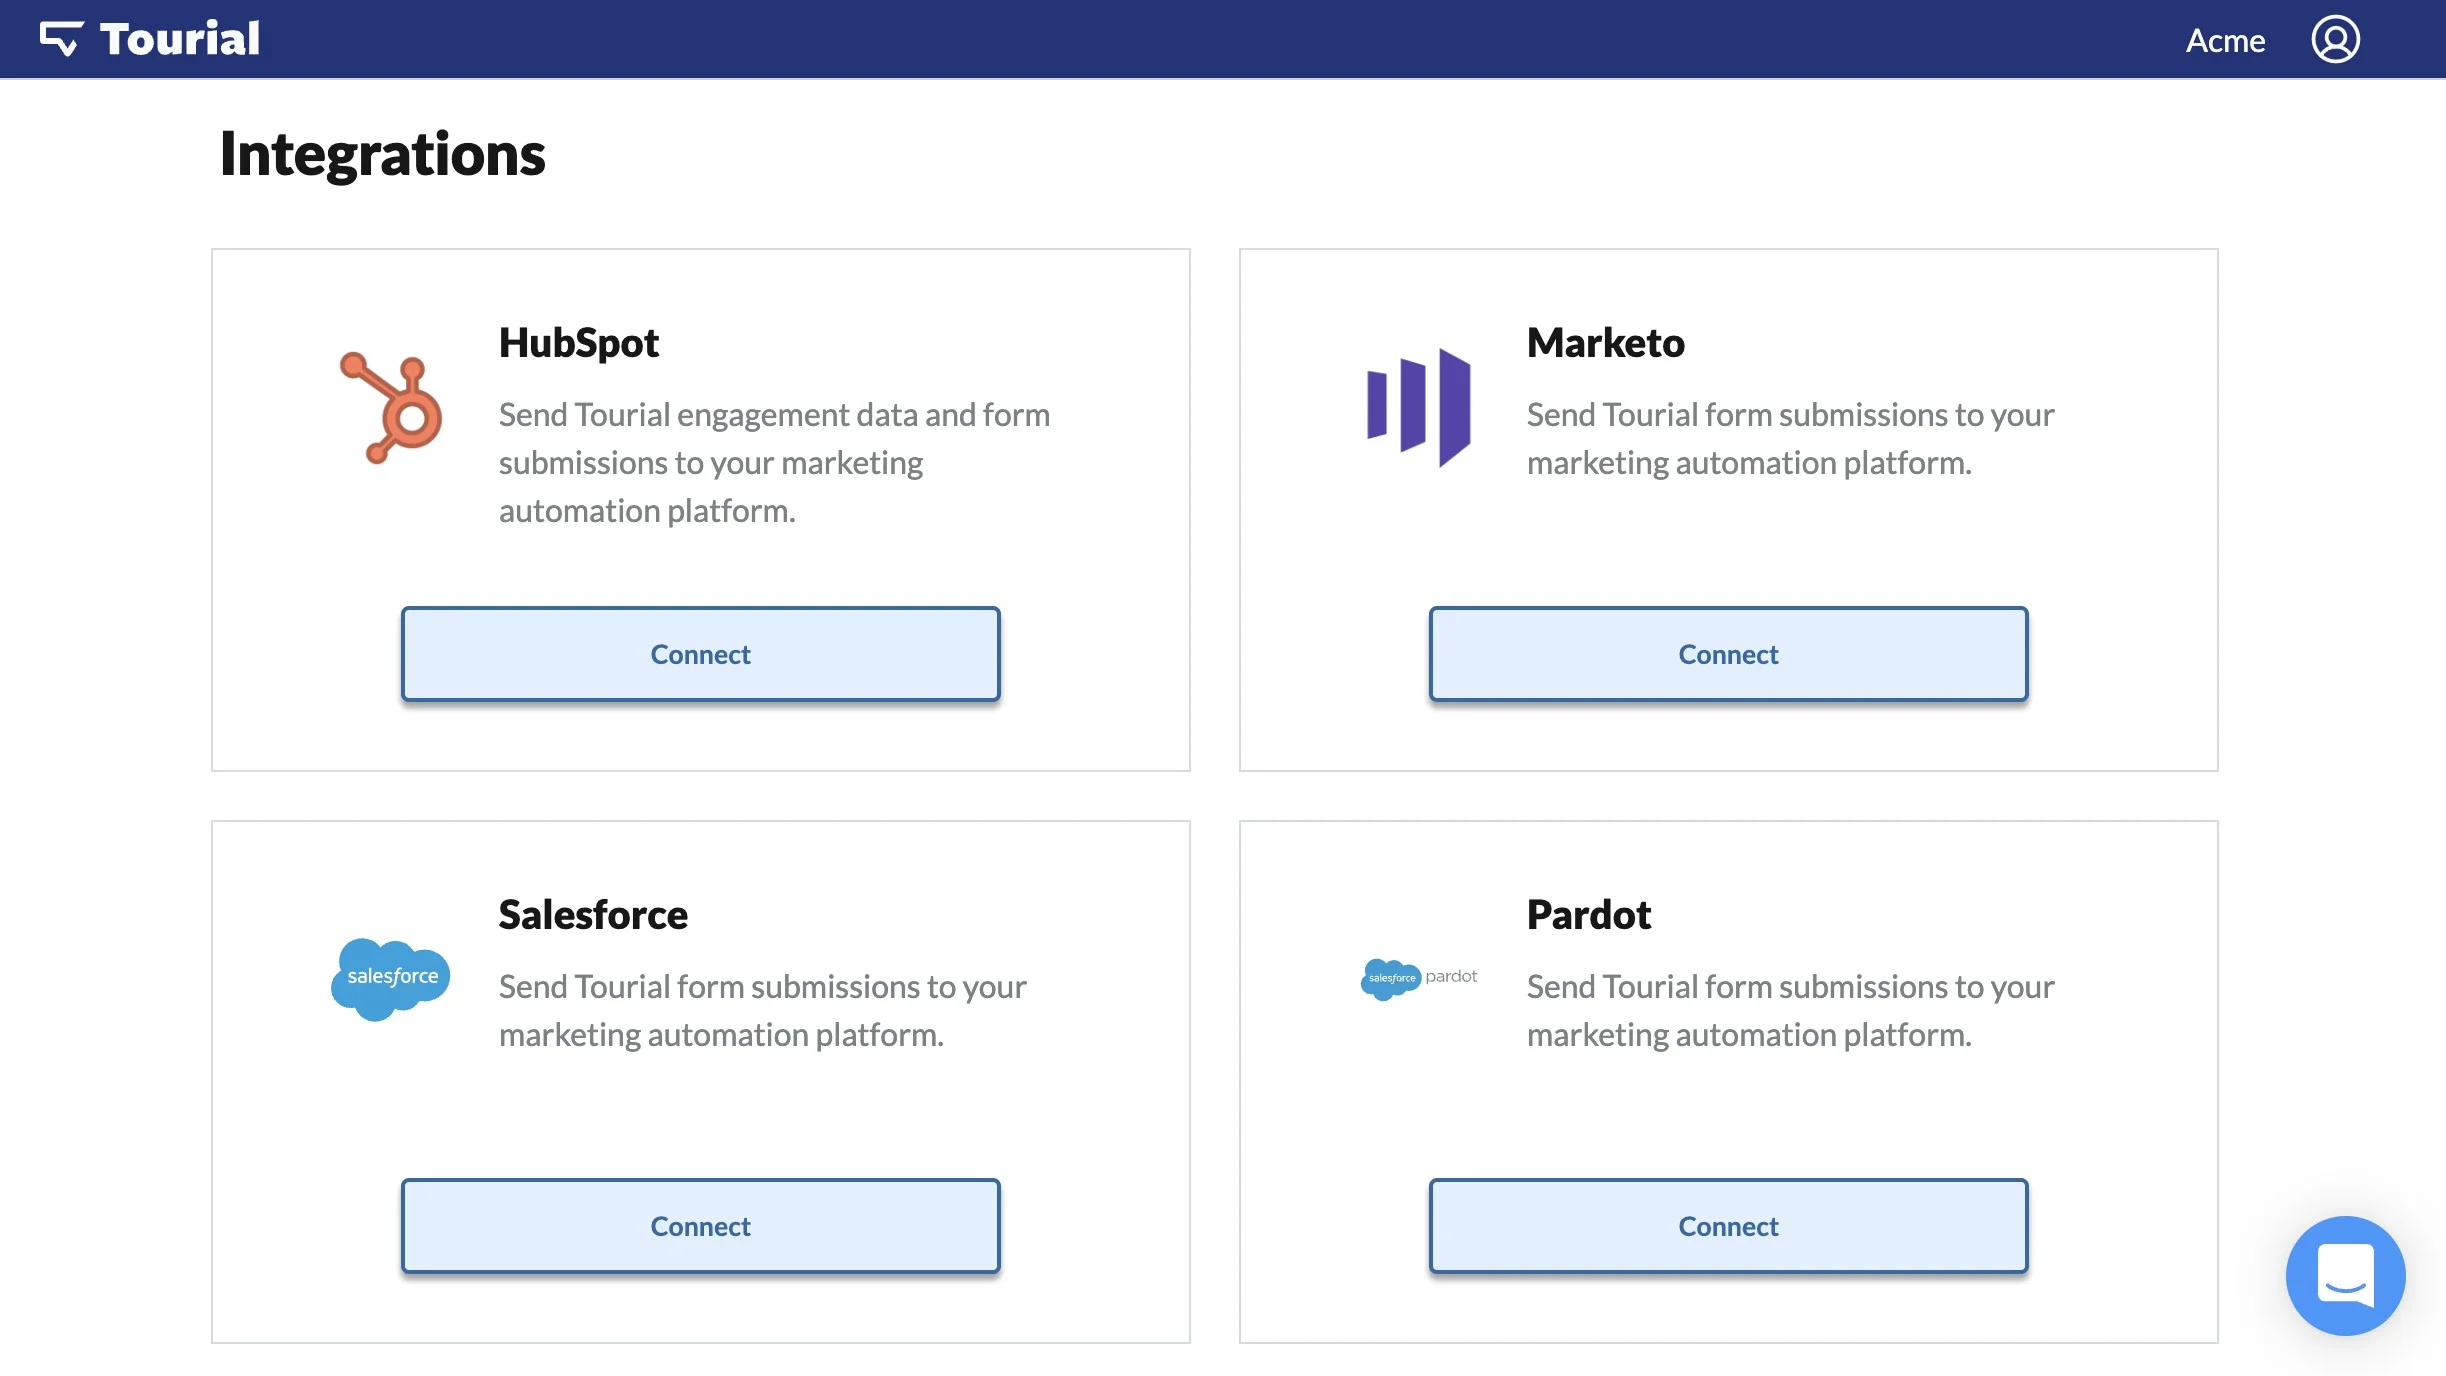Click the HubSpot sprocket logo
Viewport: 2446px width, 1376px height.
click(391, 408)
